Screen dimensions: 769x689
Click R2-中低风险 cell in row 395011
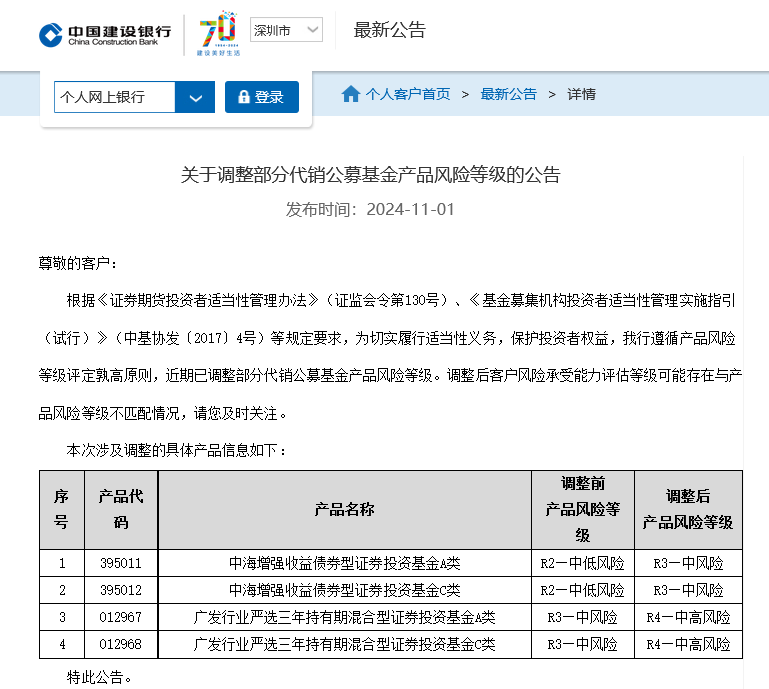click(583, 563)
